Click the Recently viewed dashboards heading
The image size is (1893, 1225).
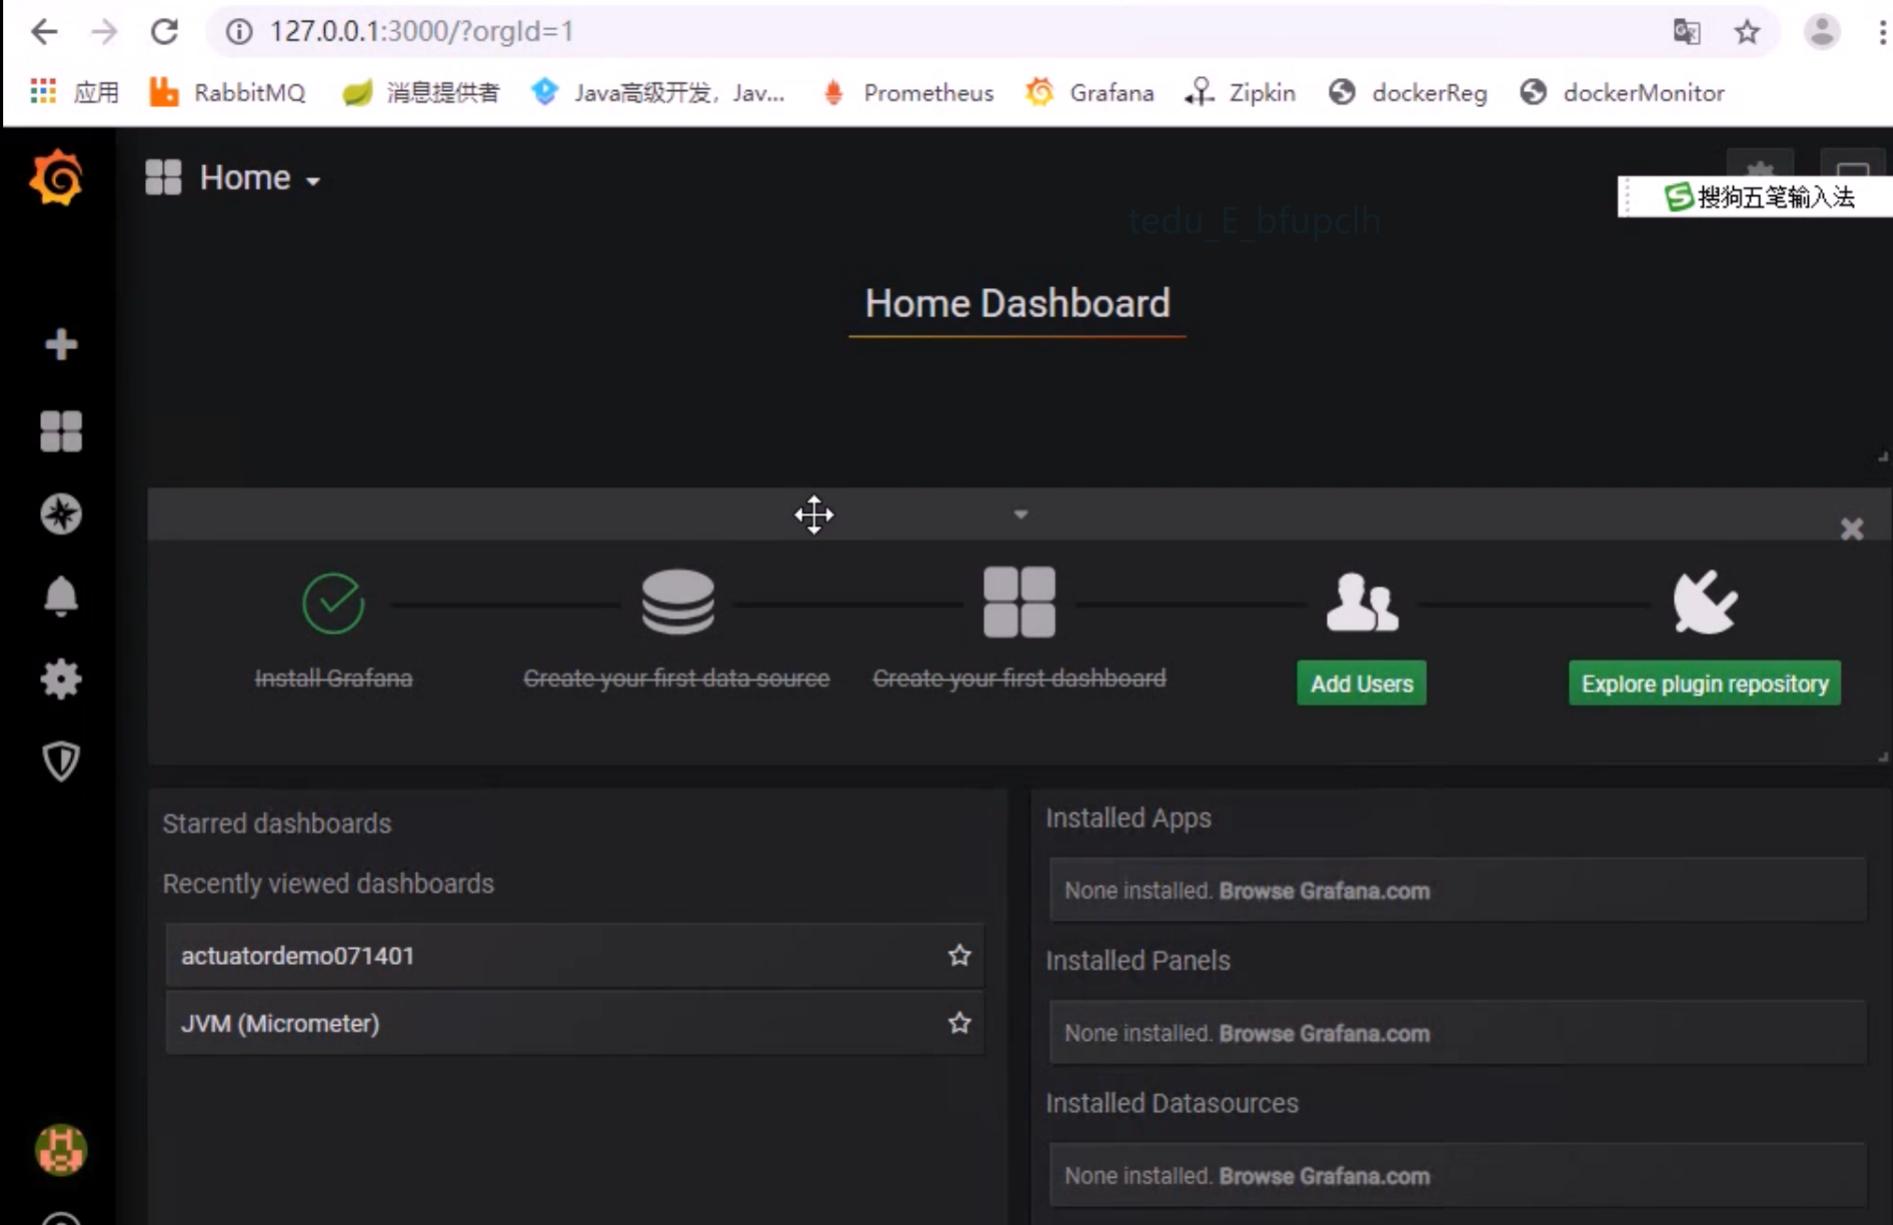coord(328,883)
